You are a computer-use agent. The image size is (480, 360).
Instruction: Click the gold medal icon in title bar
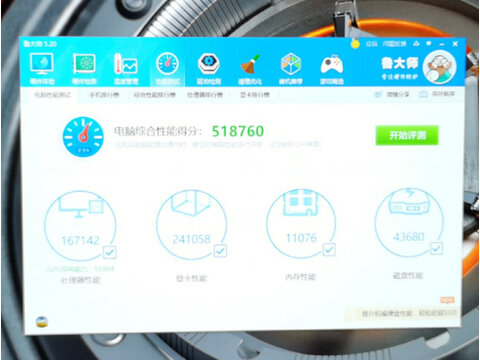pyautogui.click(x=355, y=44)
